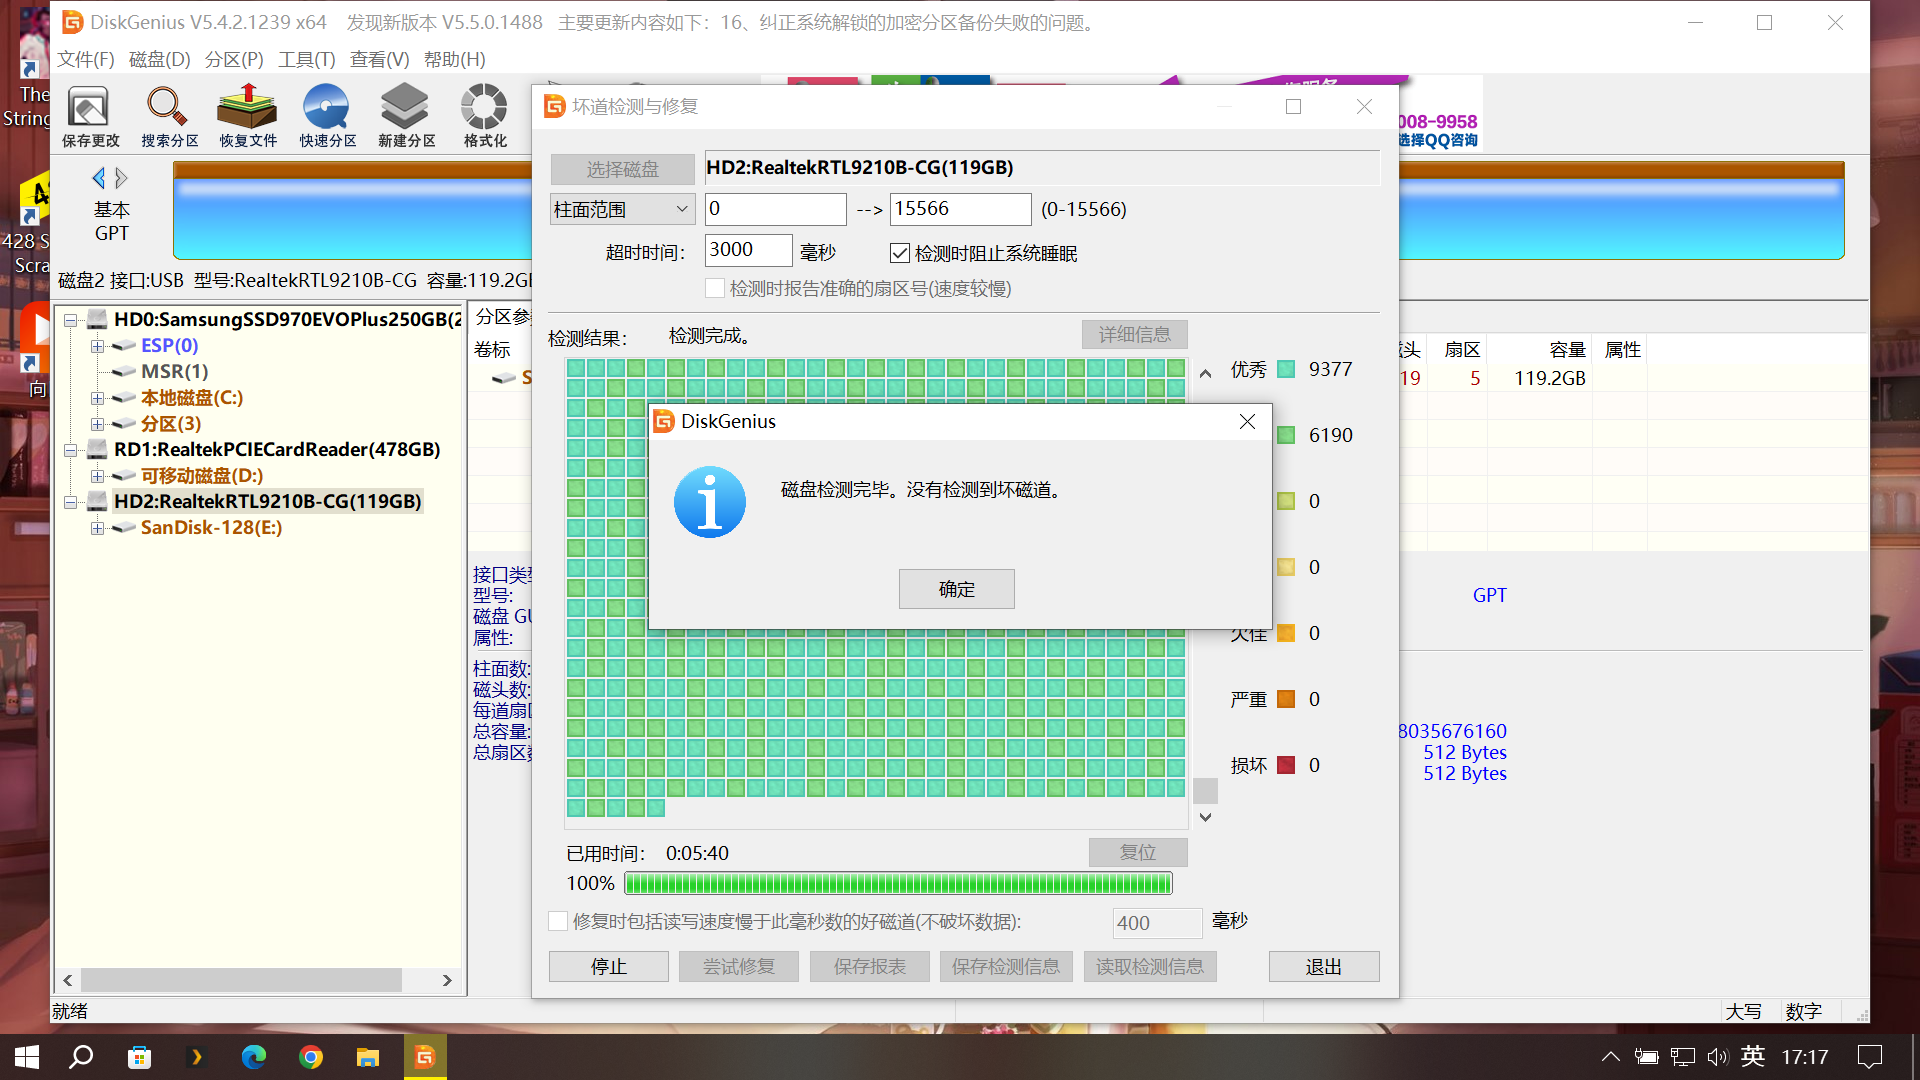This screenshot has height=1080, width=1920.
Task: Click the timeout field showing 3000
Action: tap(749, 250)
